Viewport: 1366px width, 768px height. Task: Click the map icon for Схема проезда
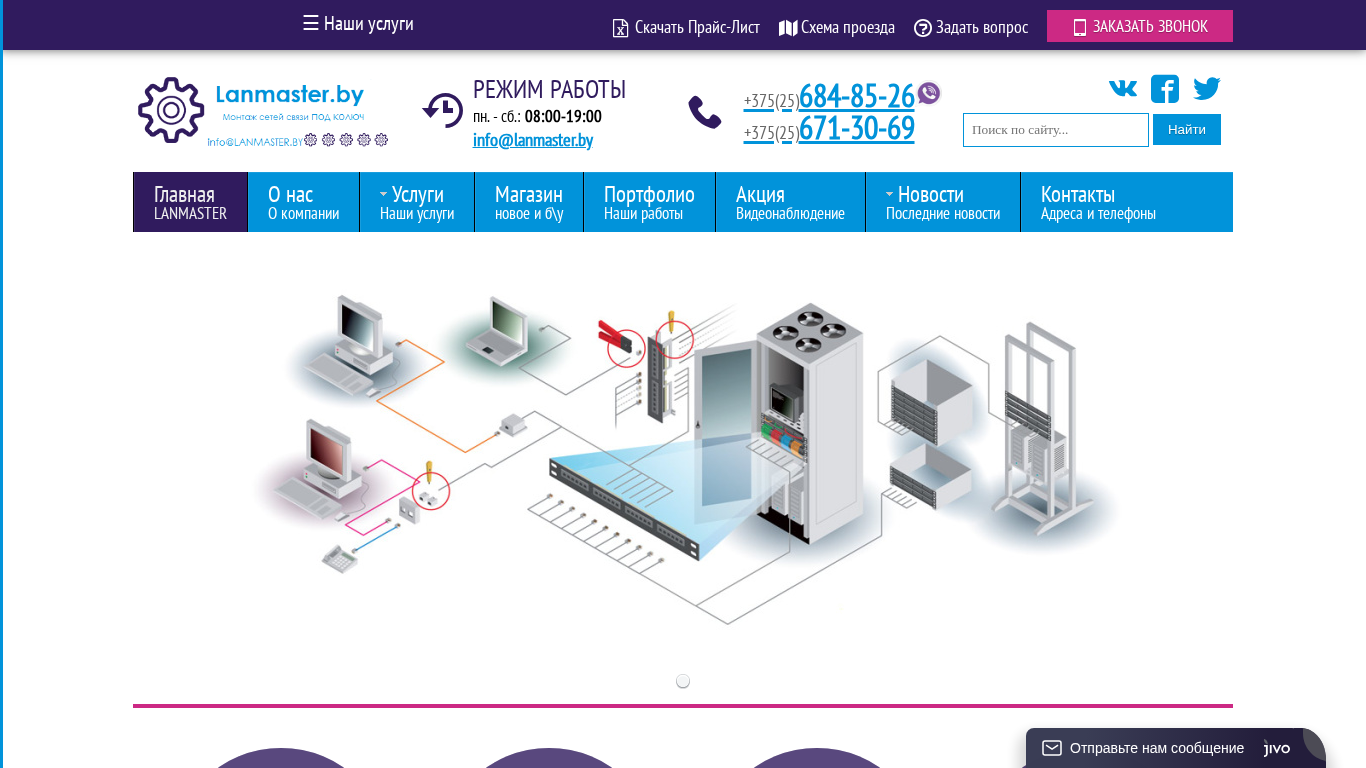[788, 28]
